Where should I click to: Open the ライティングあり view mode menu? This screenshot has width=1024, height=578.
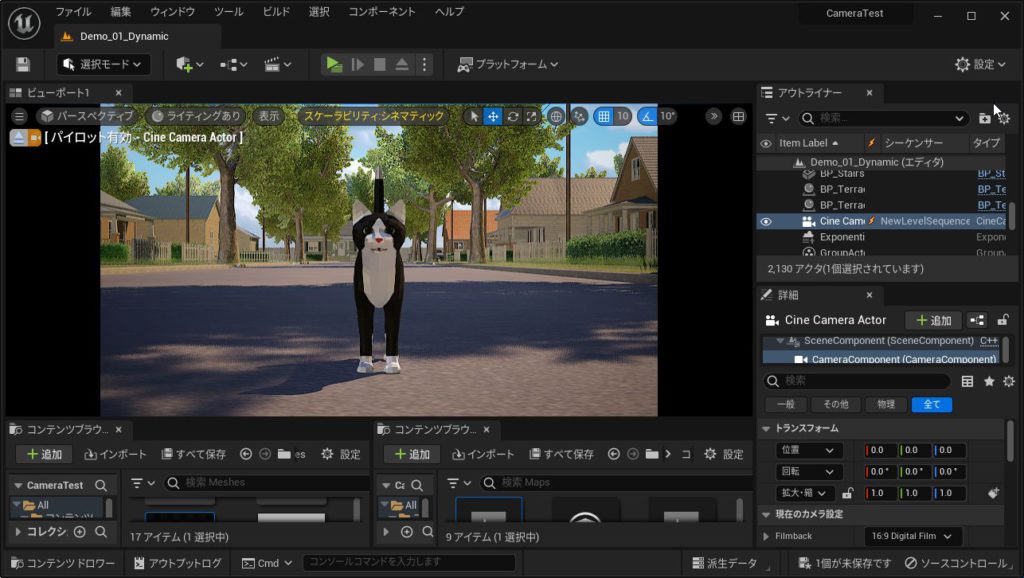pyautogui.click(x=196, y=116)
